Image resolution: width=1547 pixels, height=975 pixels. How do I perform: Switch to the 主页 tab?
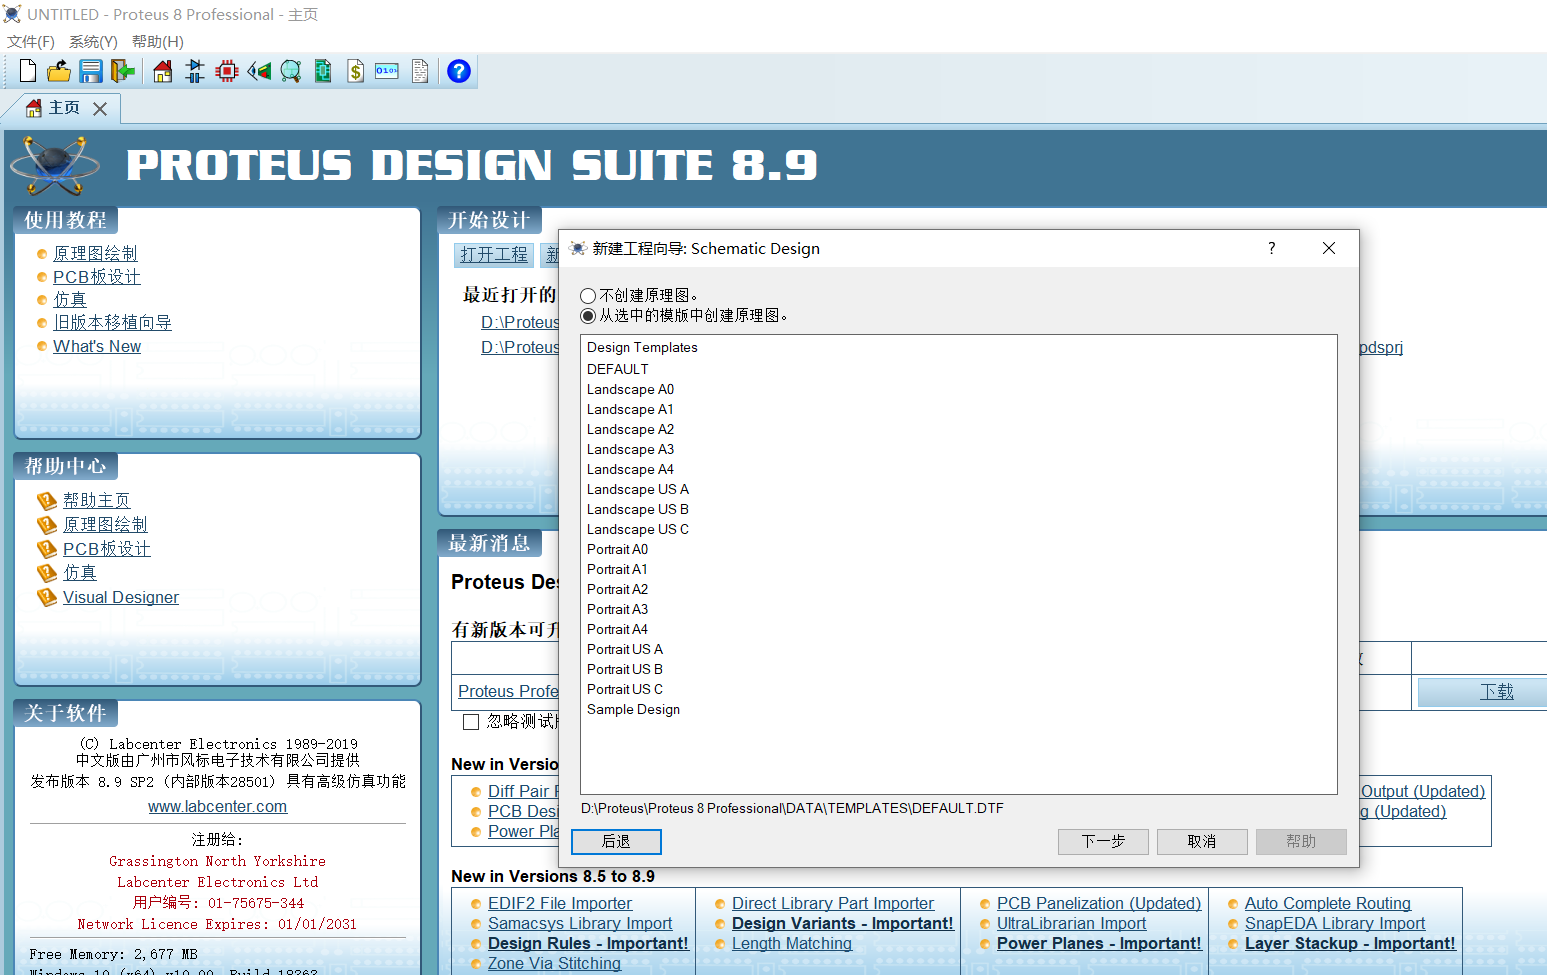(64, 108)
